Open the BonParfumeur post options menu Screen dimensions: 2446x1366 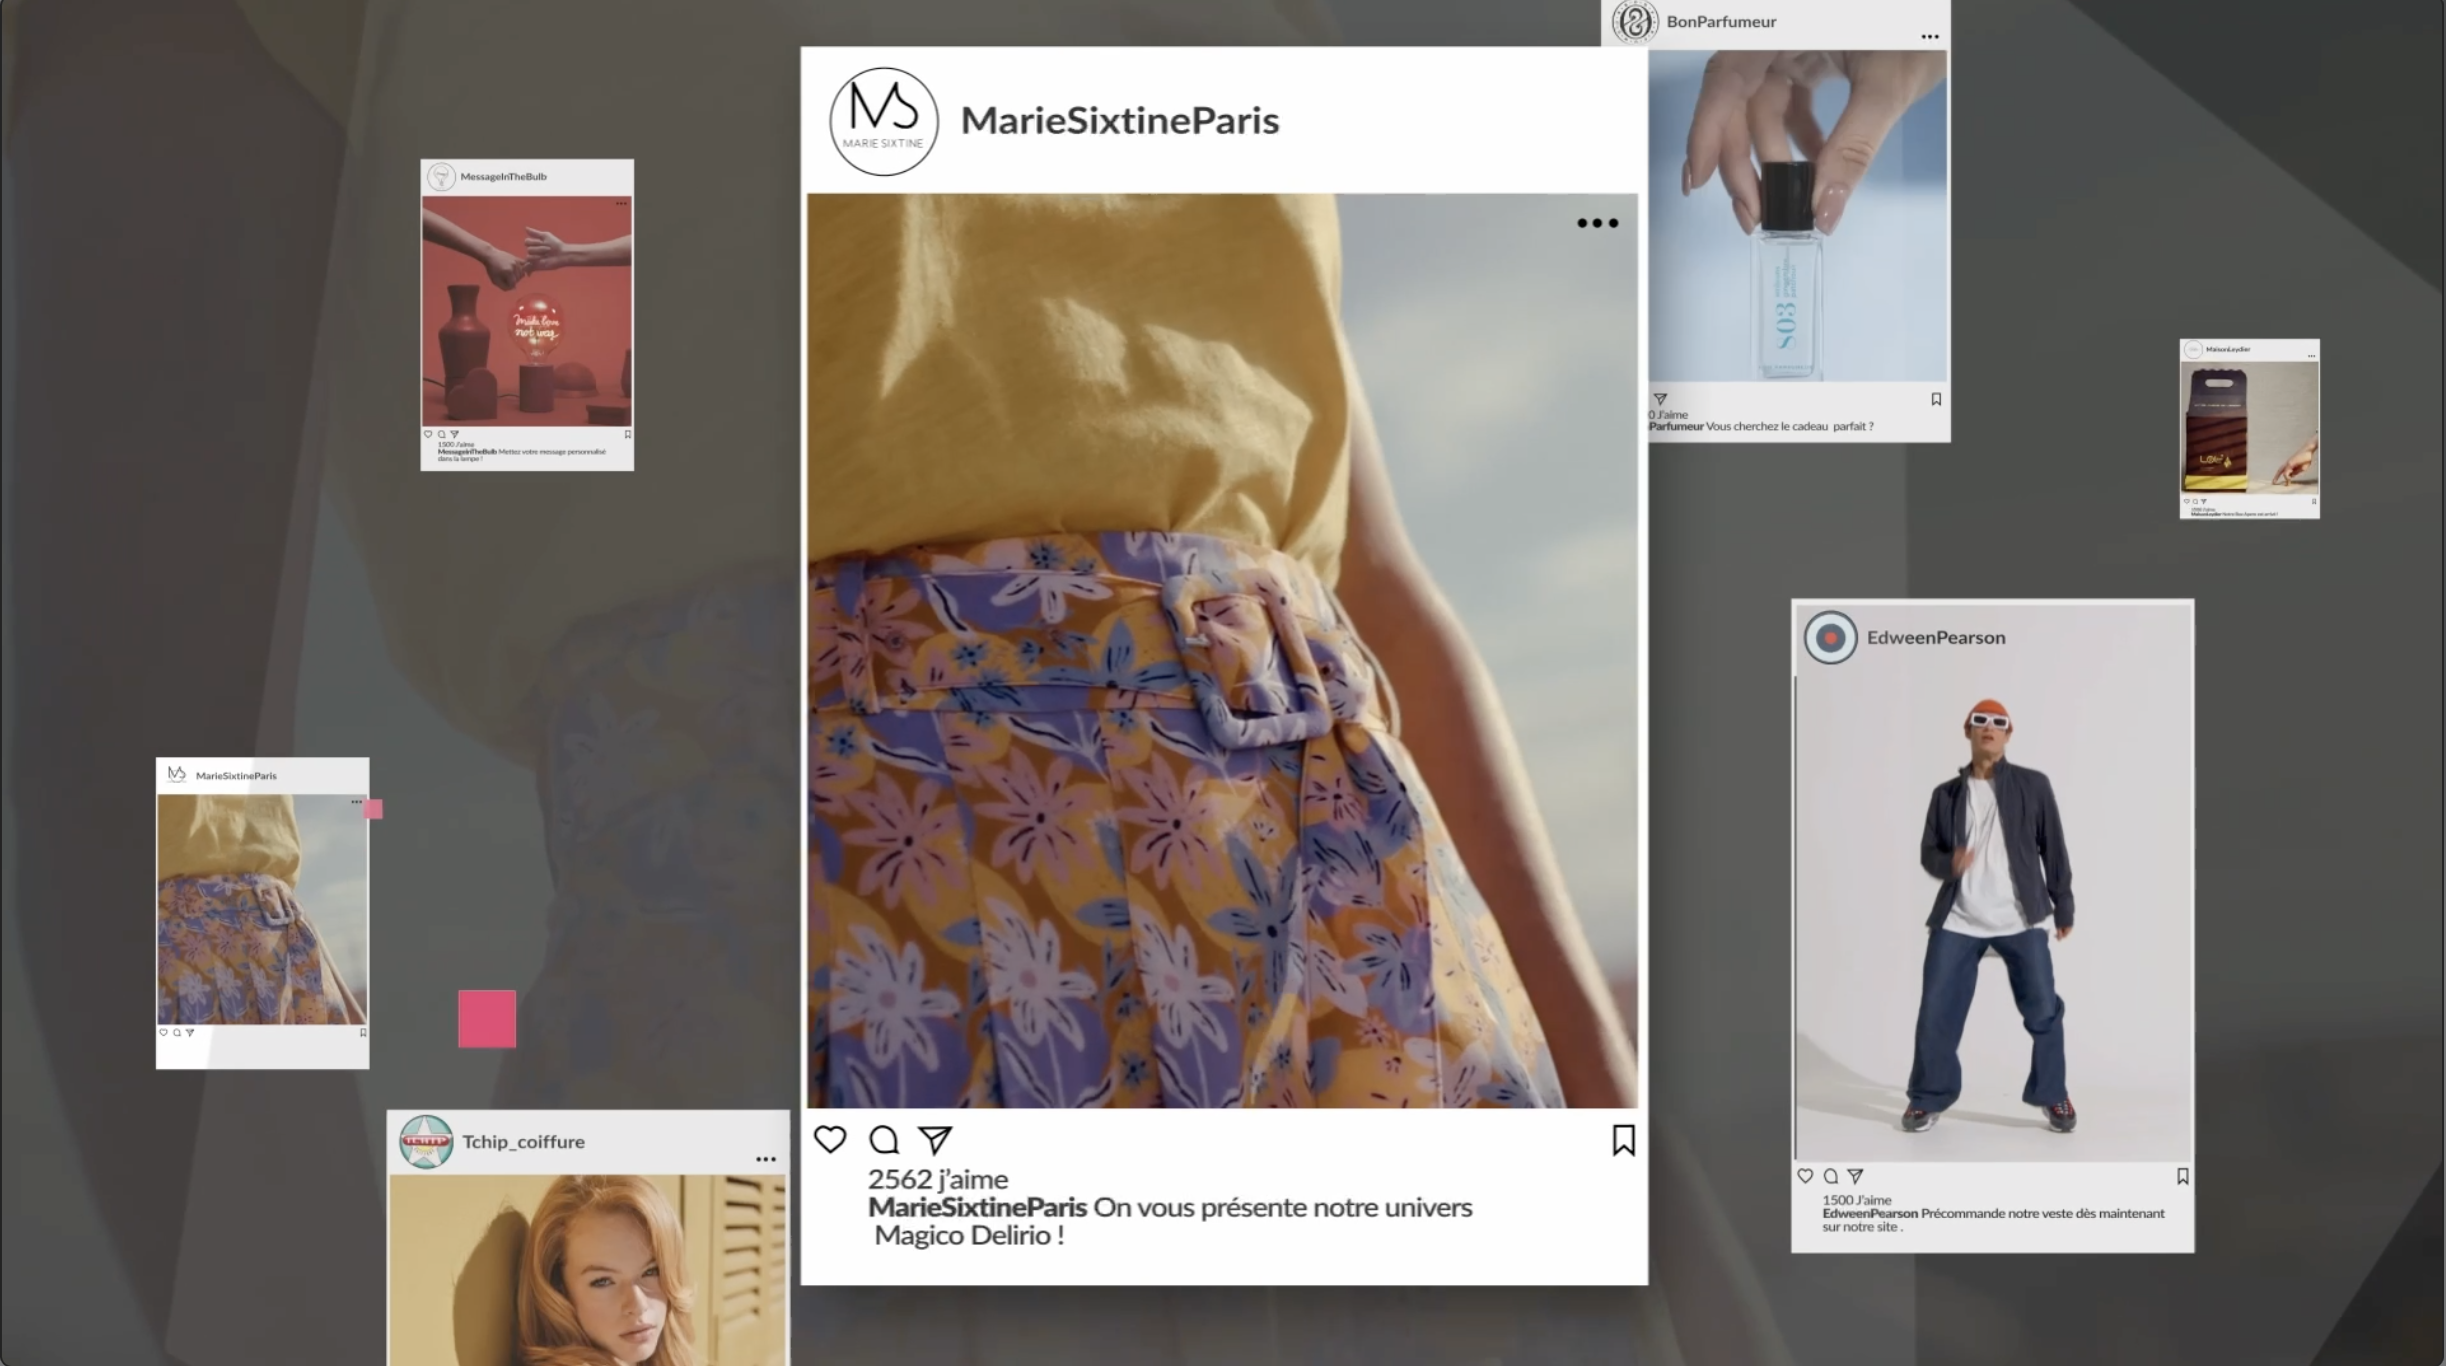point(1929,37)
